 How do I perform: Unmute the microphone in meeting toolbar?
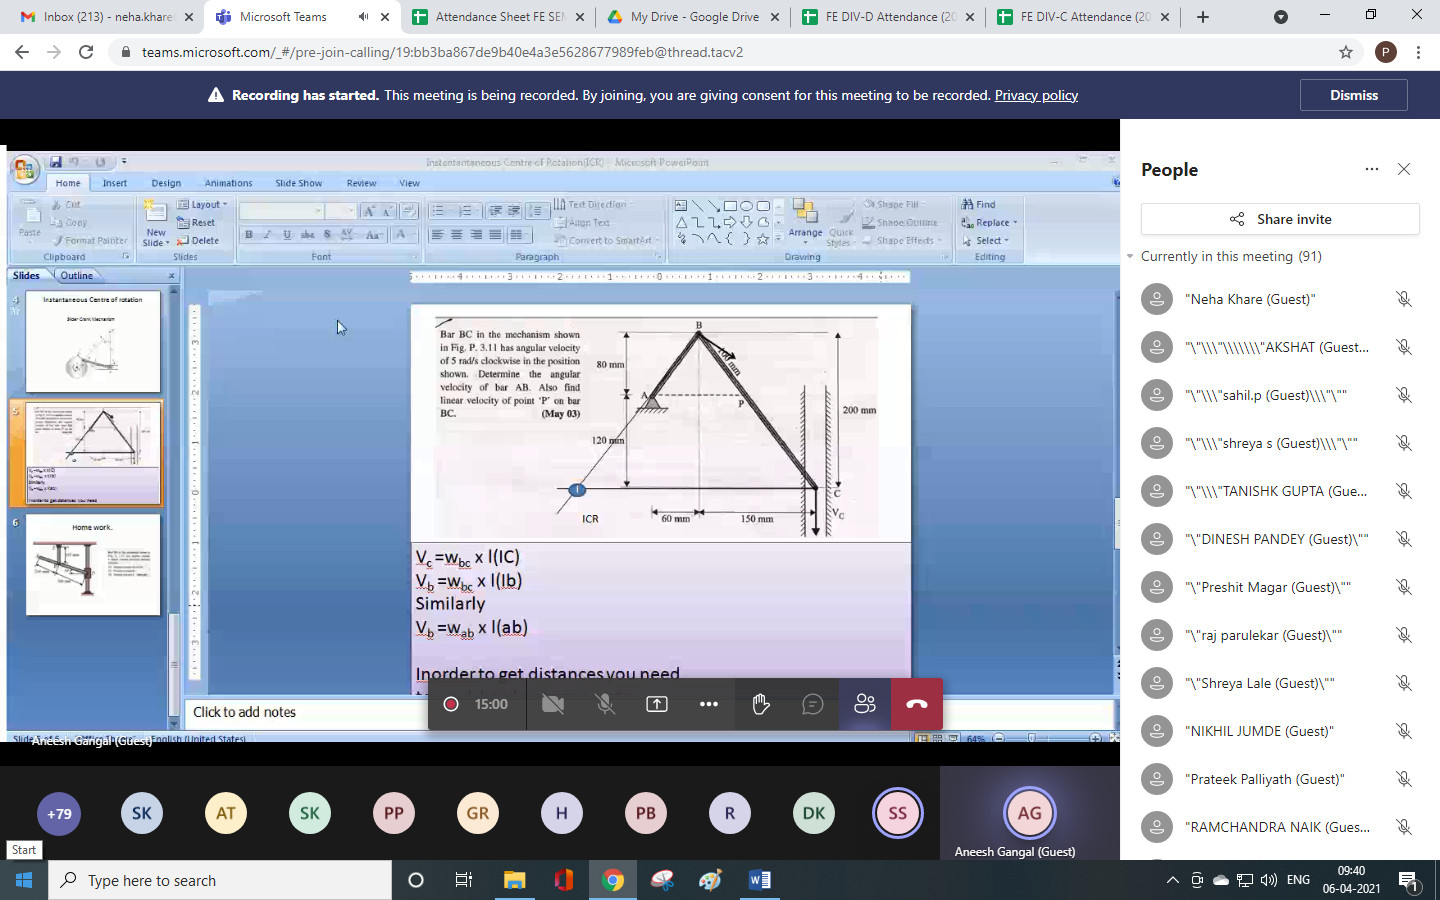coord(605,704)
